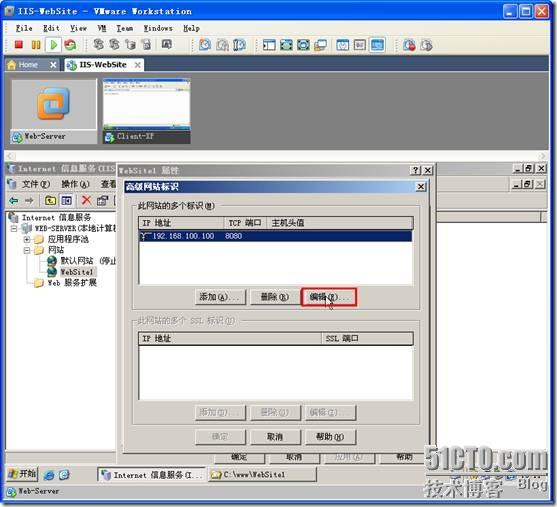Open the Edit menu in VMware
557x507 pixels.
tap(51, 28)
